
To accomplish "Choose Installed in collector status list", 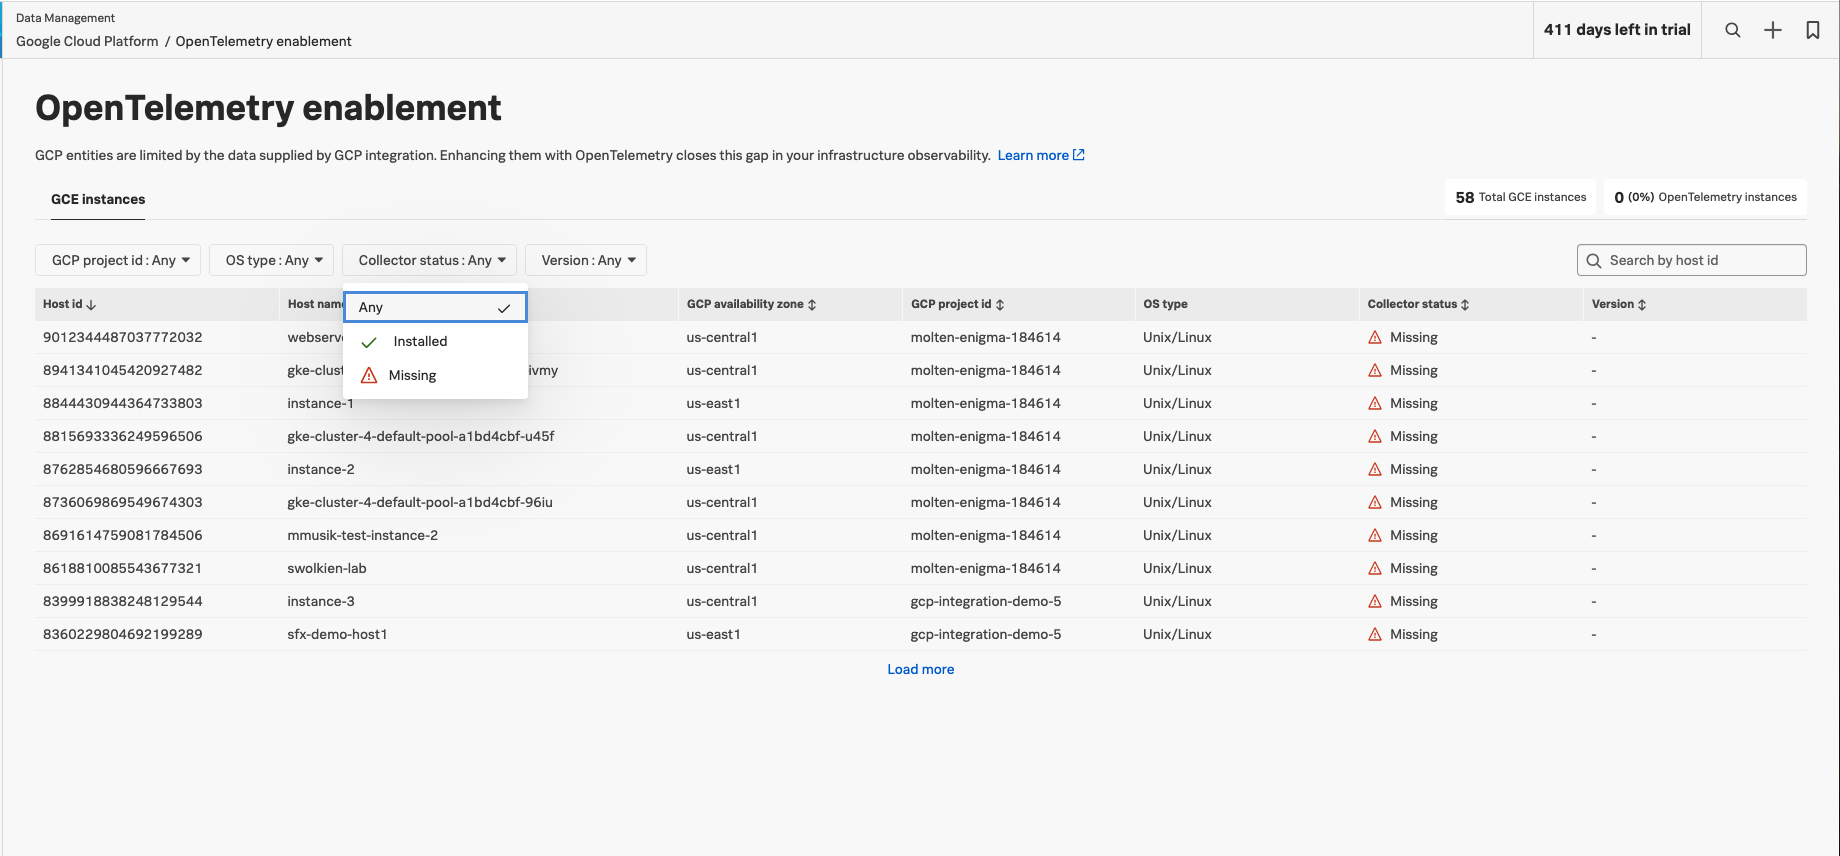I will point(420,342).
